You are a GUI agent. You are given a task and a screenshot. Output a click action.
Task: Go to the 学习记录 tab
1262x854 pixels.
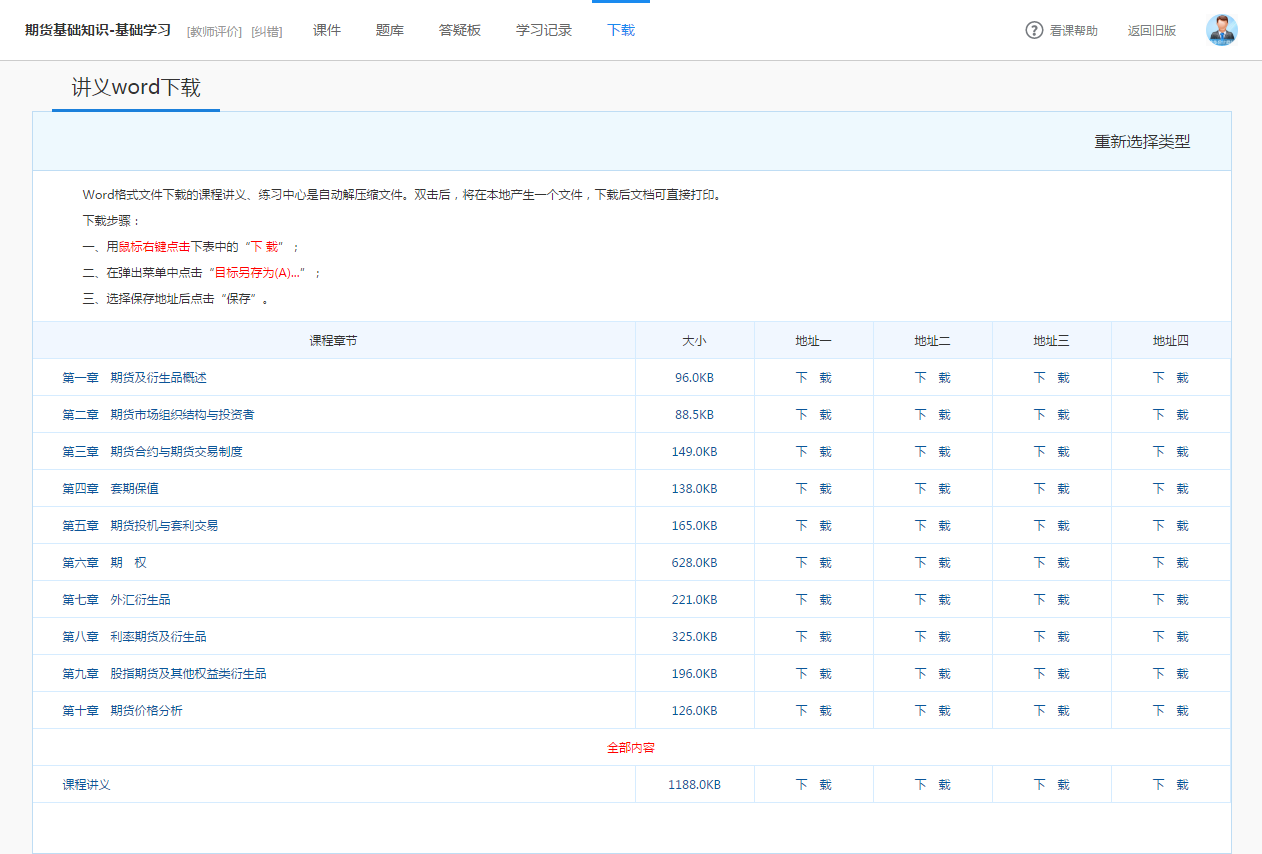coord(544,30)
